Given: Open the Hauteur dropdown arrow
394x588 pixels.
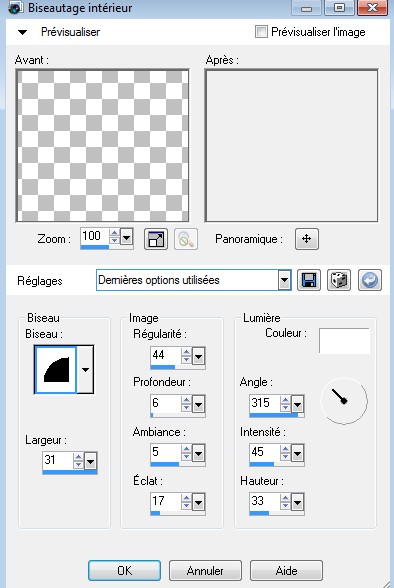Looking at the screenshot, I should [297, 502].
